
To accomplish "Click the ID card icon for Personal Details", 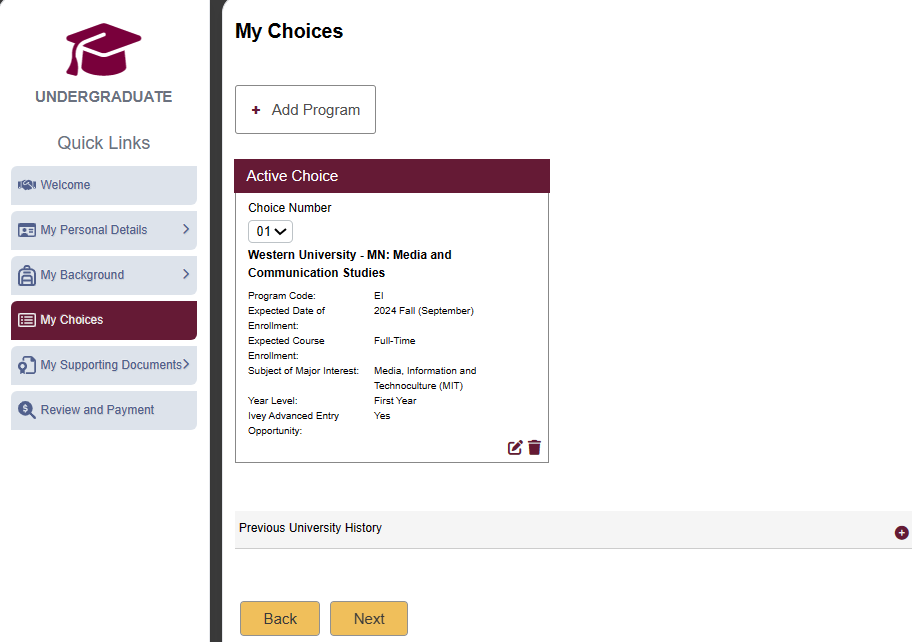I will [27, 230].
